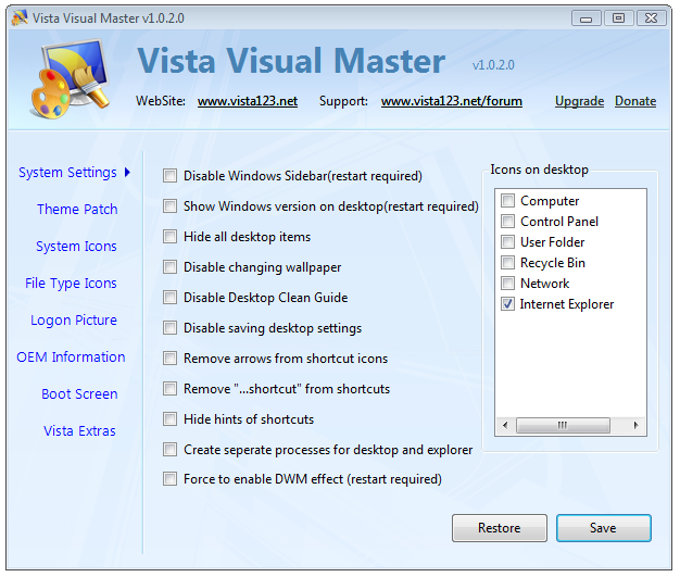The height and width of the screenshot is (577, 680).
Task: Check the Computer desktop icon box
Action: point(508,200)
